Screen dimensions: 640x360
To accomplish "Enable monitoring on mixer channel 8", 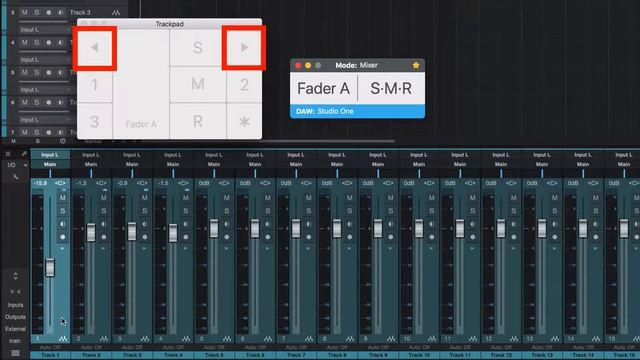I will click(x=349, y=224).
